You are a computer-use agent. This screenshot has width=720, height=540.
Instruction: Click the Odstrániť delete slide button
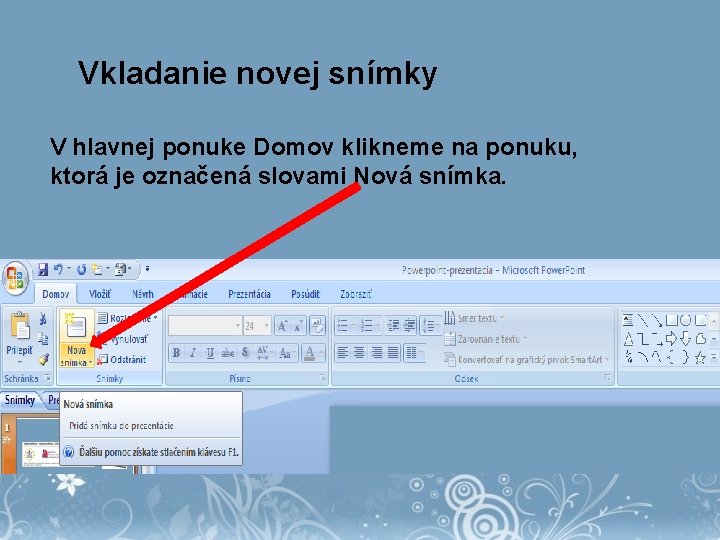[x=122, y=360]
